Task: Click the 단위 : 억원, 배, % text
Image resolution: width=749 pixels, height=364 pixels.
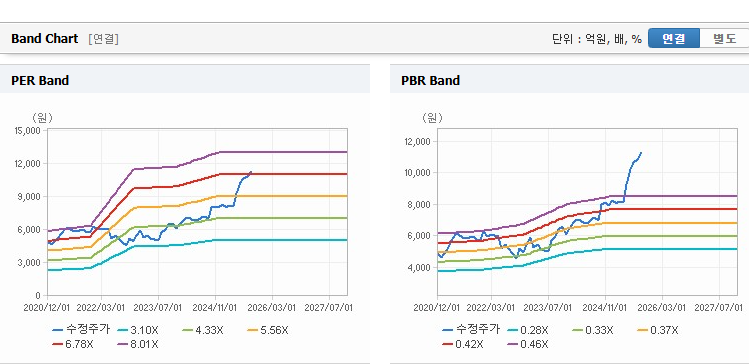Action: point(597,39)
